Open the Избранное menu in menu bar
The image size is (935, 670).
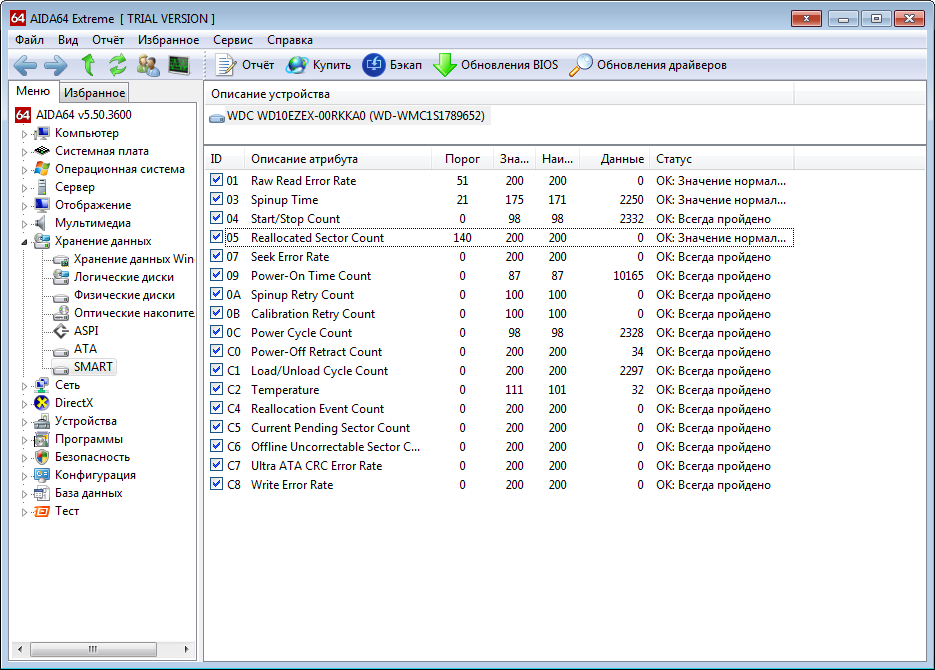pyautogui.click(x=169, y=40)
